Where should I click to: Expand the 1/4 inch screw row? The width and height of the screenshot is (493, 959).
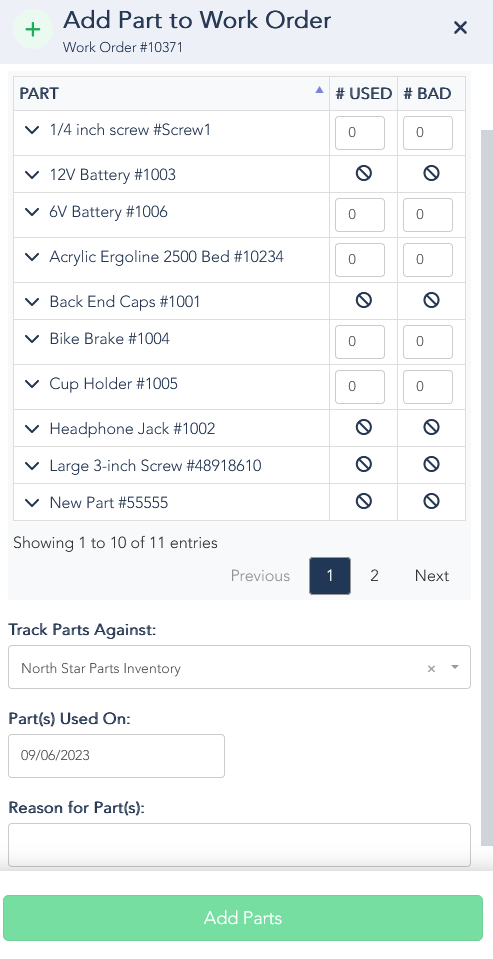(x=32, y=130)
